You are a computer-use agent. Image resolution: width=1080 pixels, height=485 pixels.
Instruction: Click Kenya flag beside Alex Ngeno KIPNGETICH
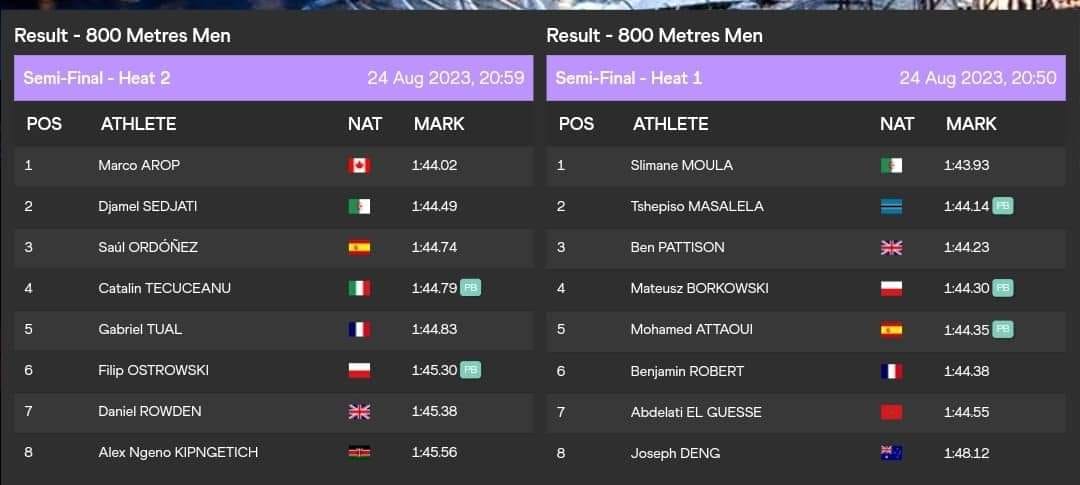coord(359,452)
